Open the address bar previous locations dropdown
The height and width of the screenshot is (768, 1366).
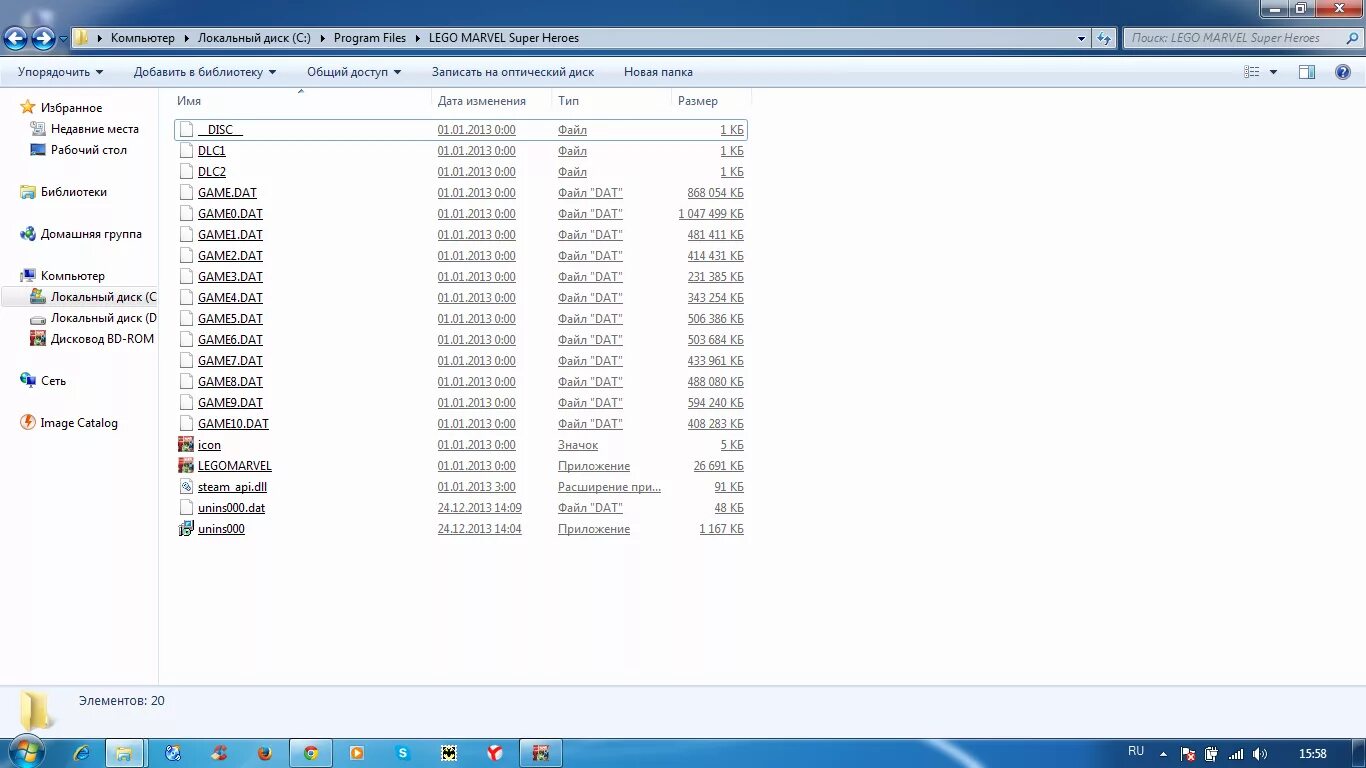tap(1082, 38)
